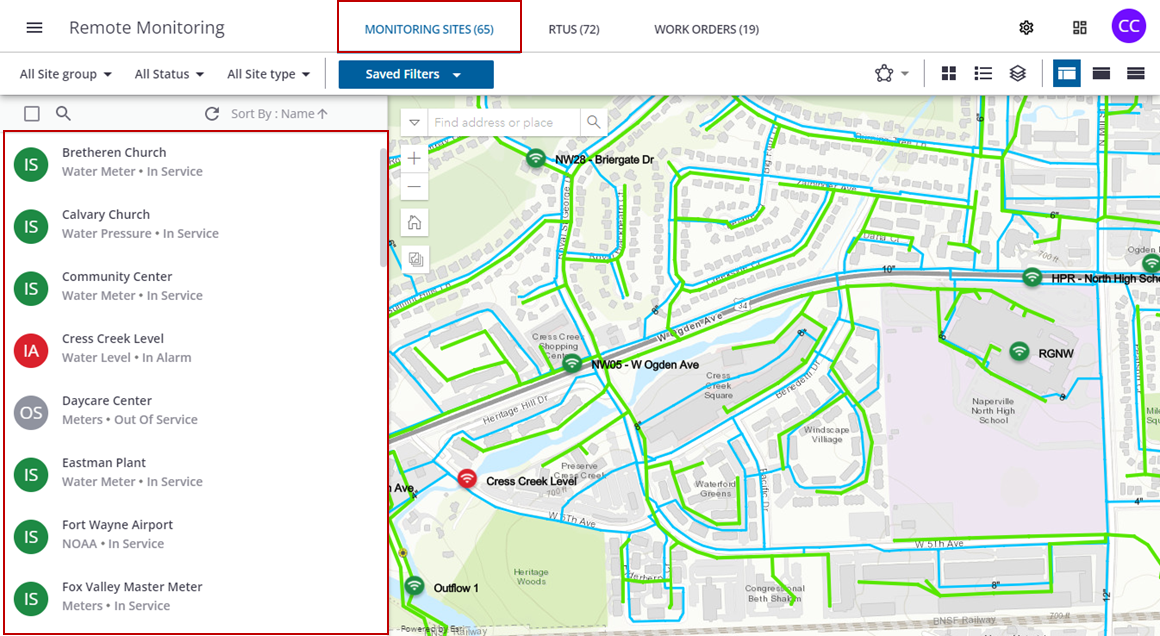Zoom in on the map

(x=414, y=158)
